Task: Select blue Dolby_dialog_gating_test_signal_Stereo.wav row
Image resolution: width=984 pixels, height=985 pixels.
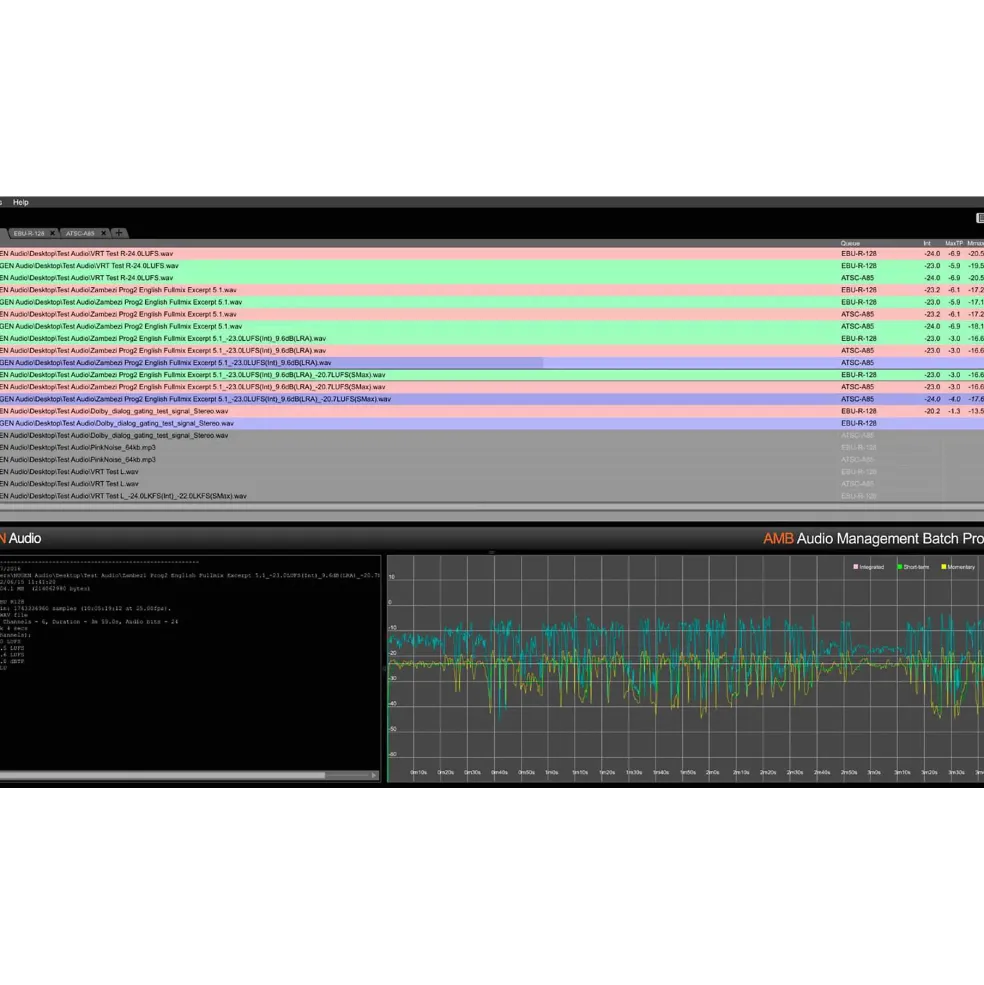Action: click(x=492, y=423)
